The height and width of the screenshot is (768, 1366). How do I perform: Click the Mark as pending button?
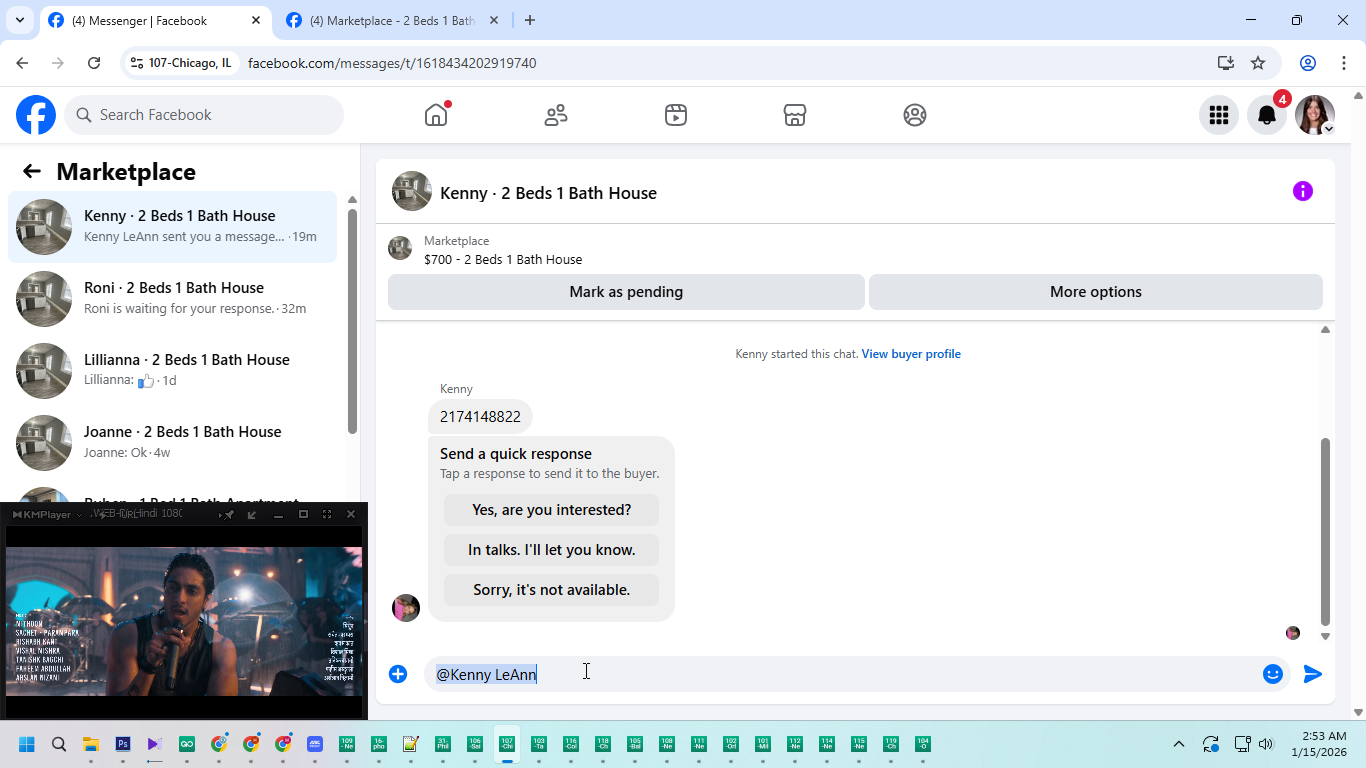click(626, 292)
